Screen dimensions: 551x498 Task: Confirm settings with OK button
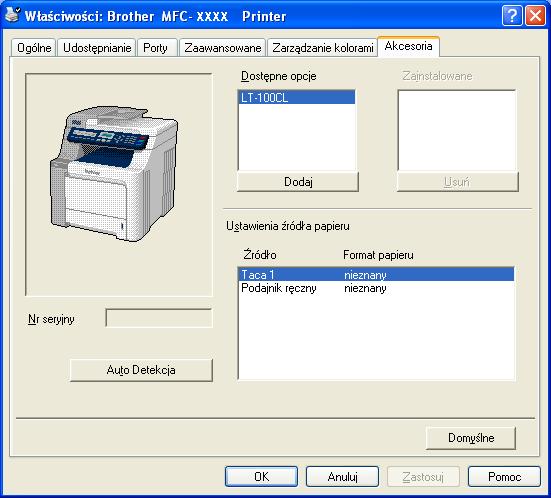tap(261, 477)
